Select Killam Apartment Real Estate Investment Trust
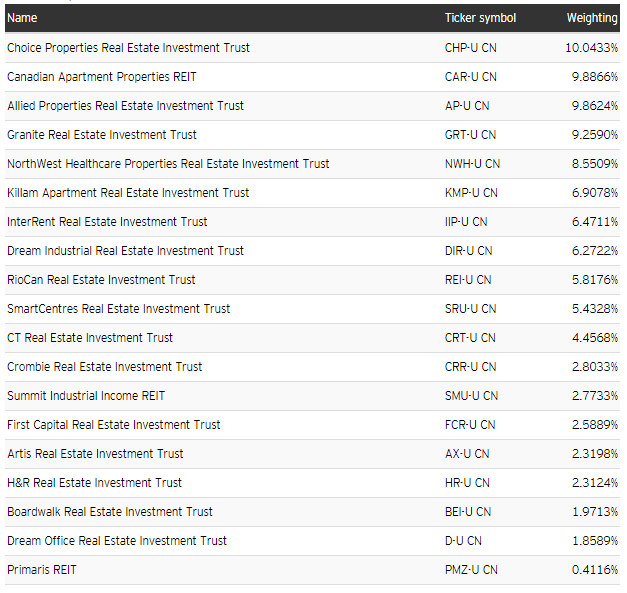627x593 pixels. 128,193
